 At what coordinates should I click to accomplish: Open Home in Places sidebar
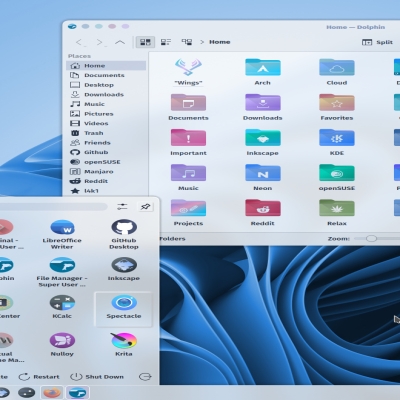[x=106, y=66]
